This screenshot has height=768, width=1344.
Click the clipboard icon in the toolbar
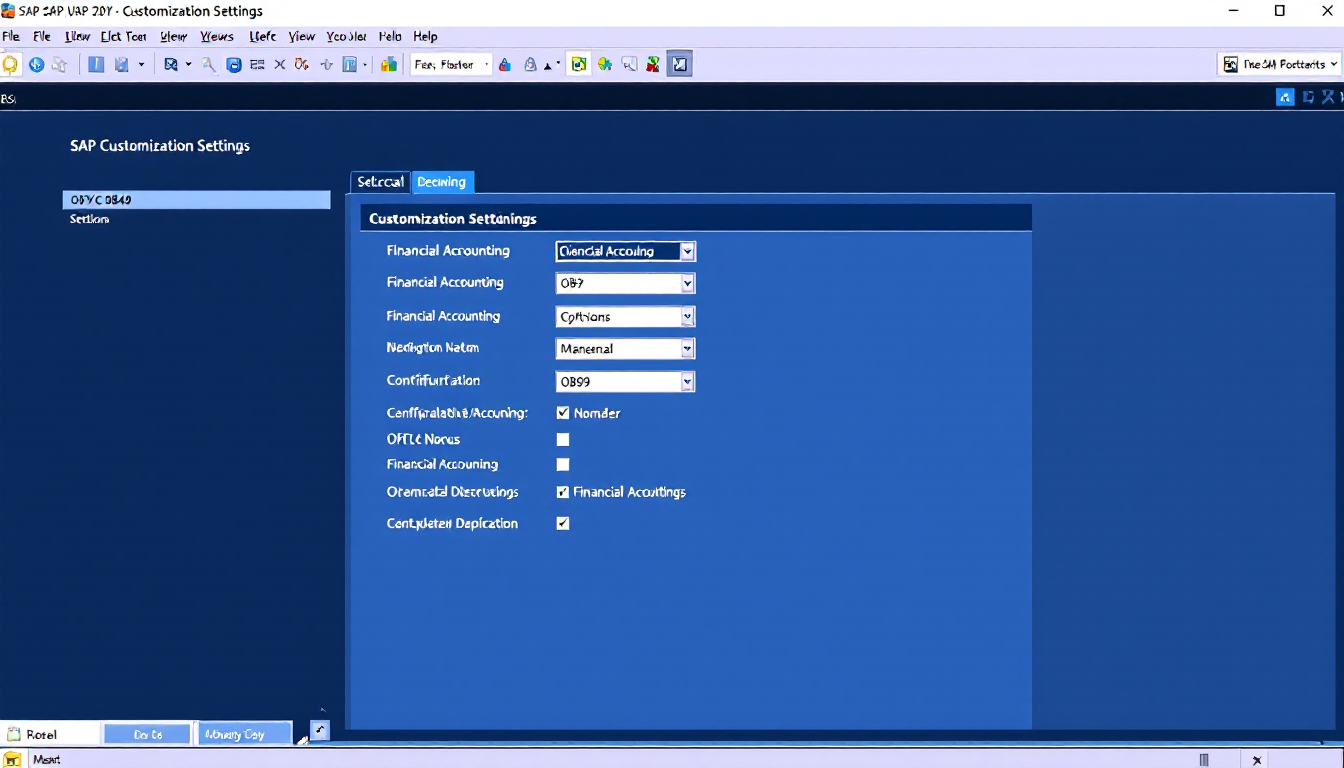tap(122, 65)
